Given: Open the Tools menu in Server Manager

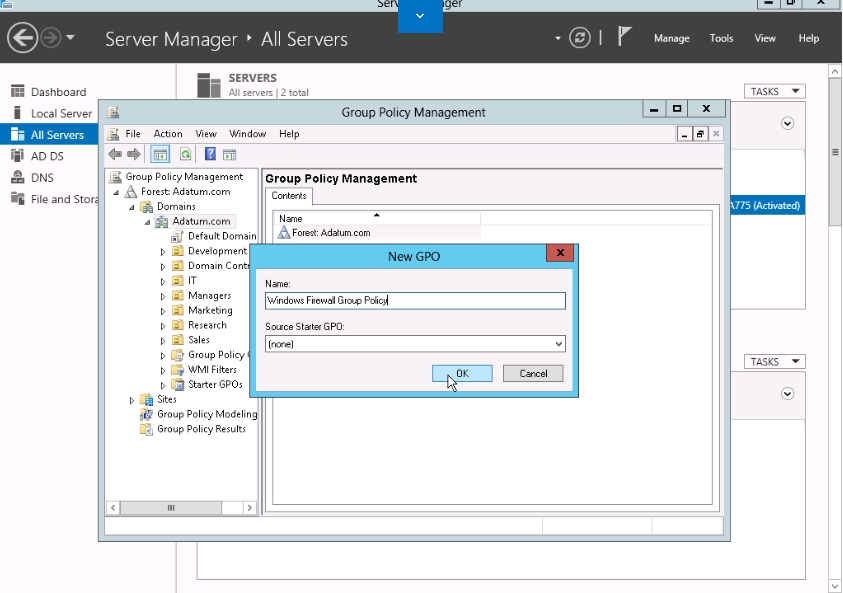Looking at the screenshot, I should [721, 38].
